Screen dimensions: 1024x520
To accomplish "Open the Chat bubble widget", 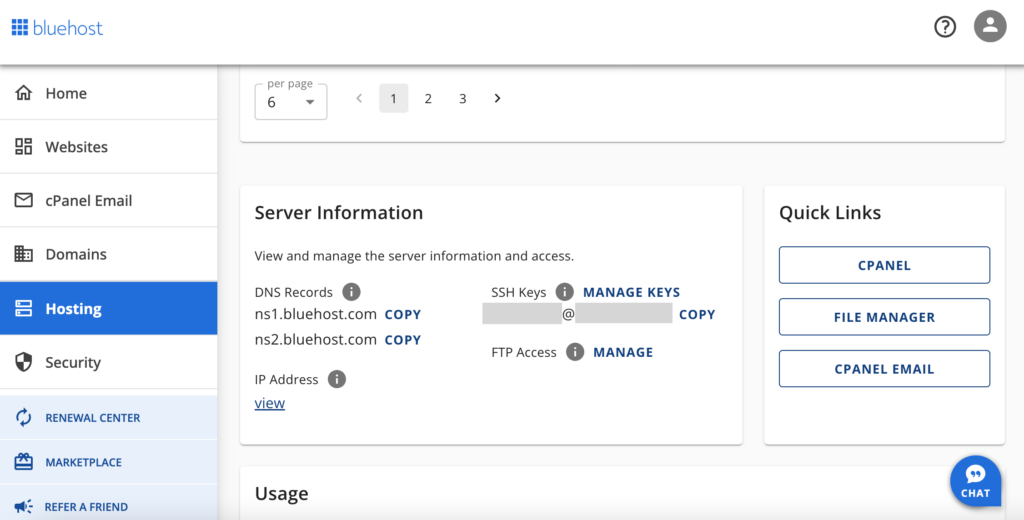I will (975, 481).
